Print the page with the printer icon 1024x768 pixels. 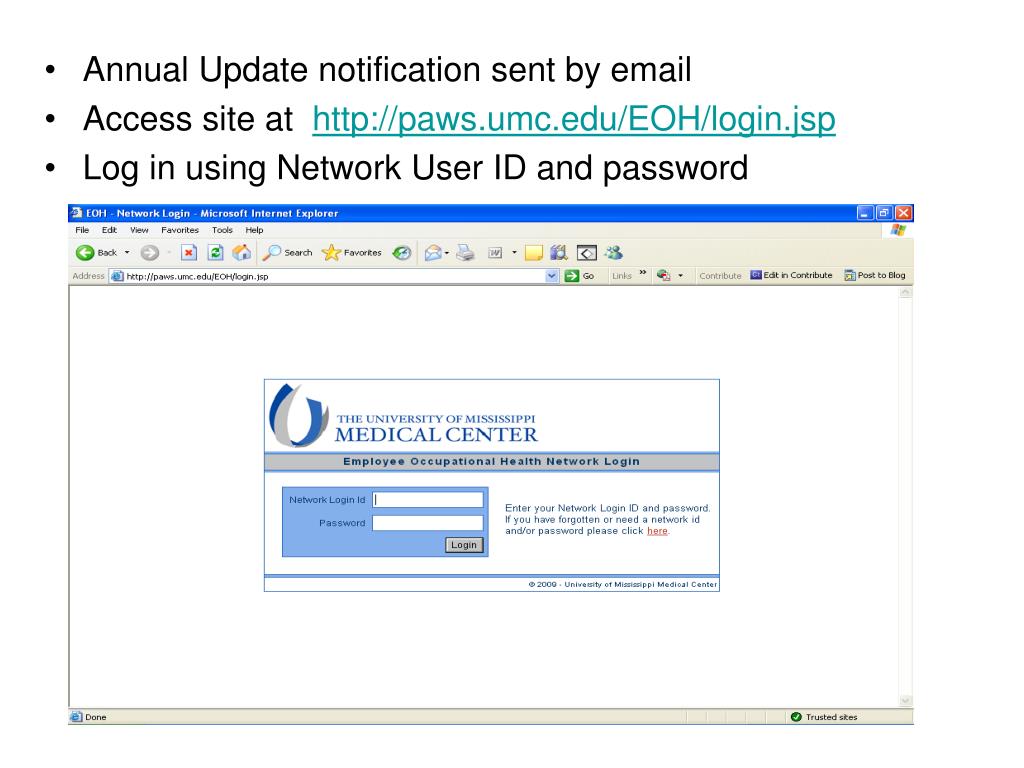(465, 253)
